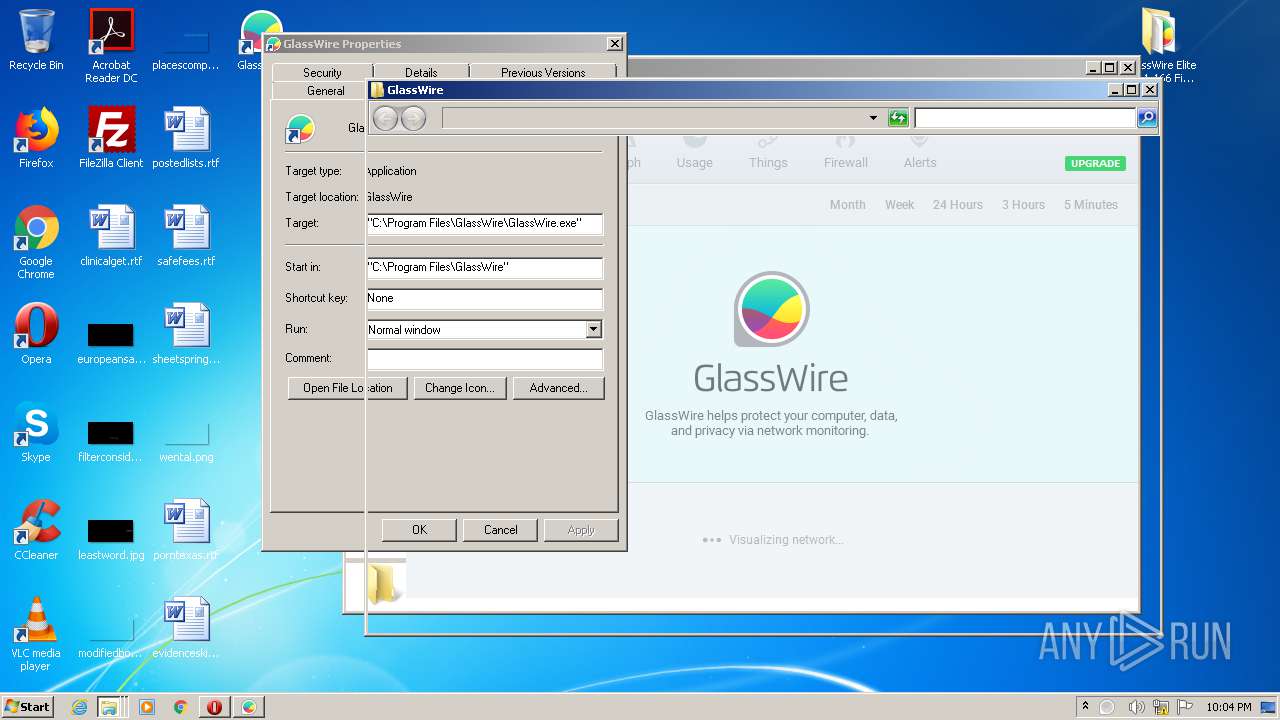This screenshot has height=720, width=1280.
Task: Select the Skype desktop shortcut
Action: (x=36, y=432)
